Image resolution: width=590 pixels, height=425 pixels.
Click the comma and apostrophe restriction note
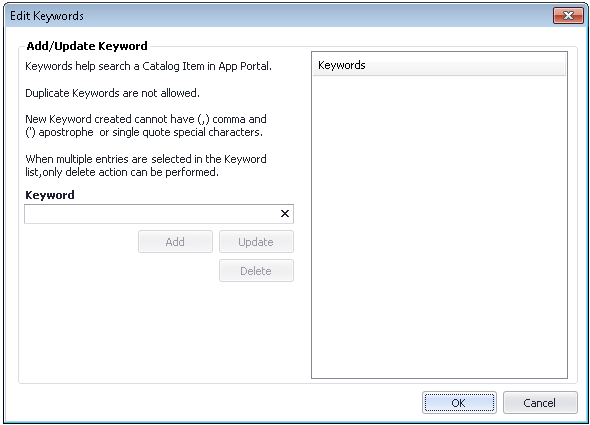146,126
